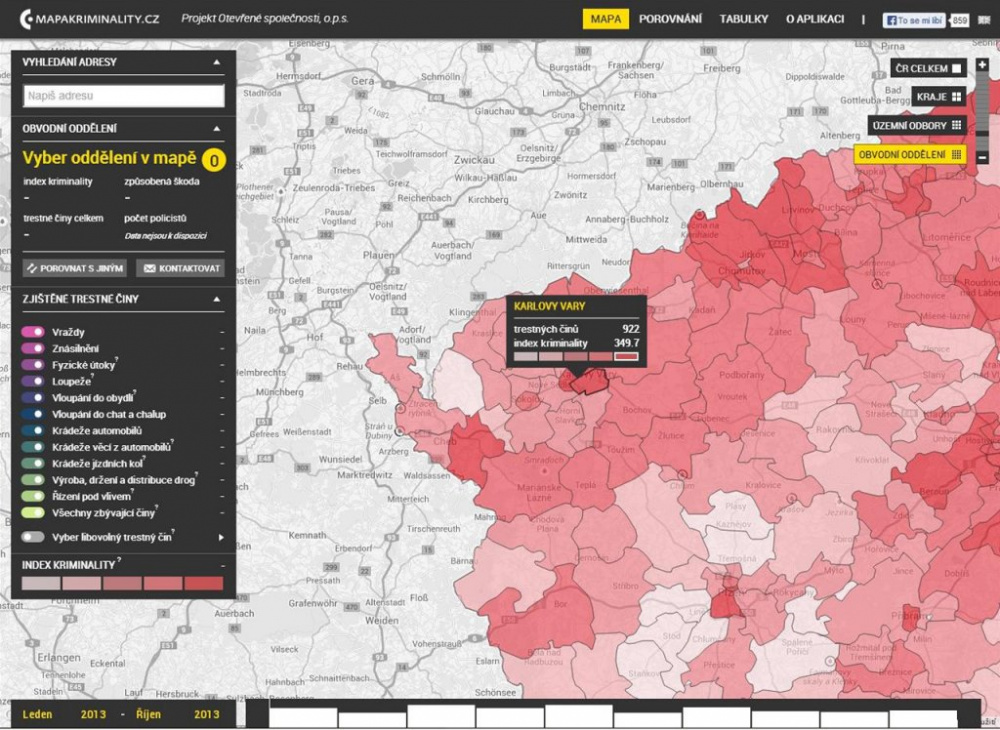Collapse INDEX KRIMINALITY legend with the dash
Image resolution: width=1000 pixels, height=730 pixels.
coord(222,566)
